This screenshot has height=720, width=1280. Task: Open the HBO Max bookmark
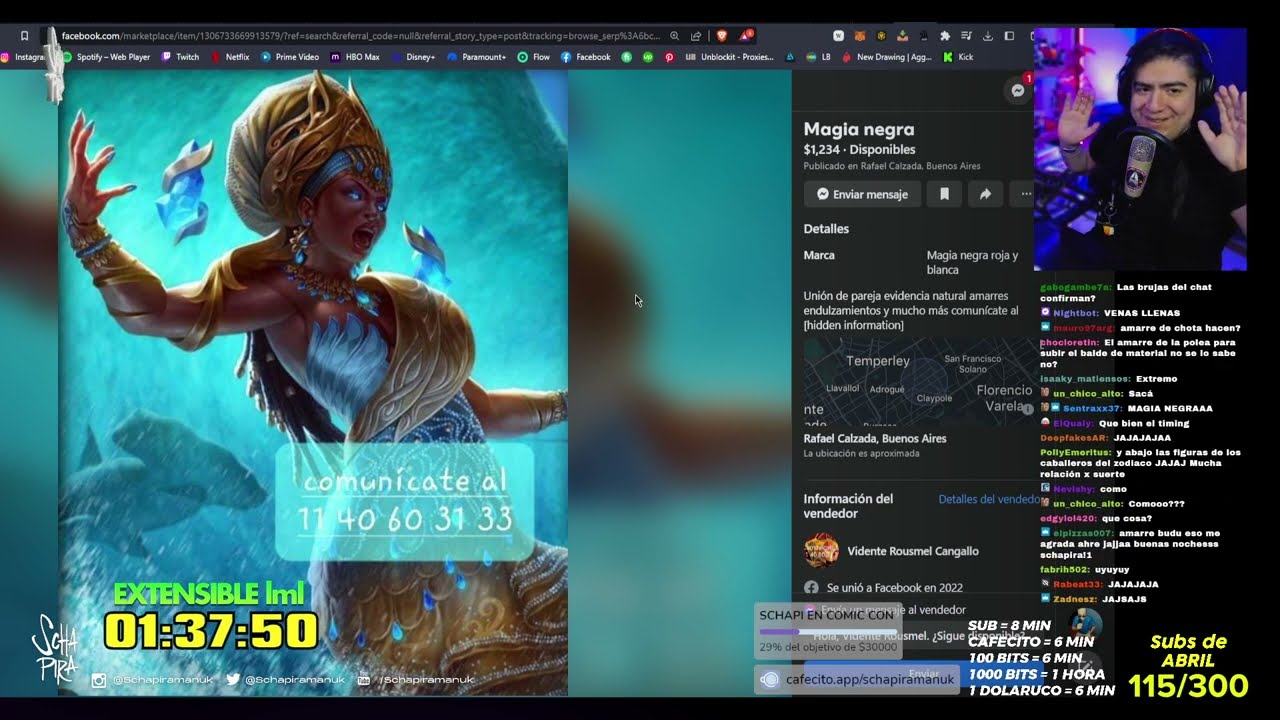pyautogui.click(x=355, y=57)
